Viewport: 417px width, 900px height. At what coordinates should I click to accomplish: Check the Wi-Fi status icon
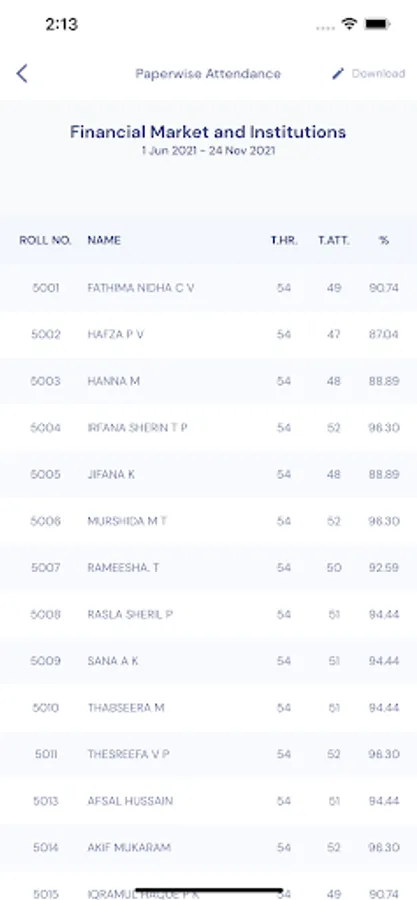[x=349, y=24]
